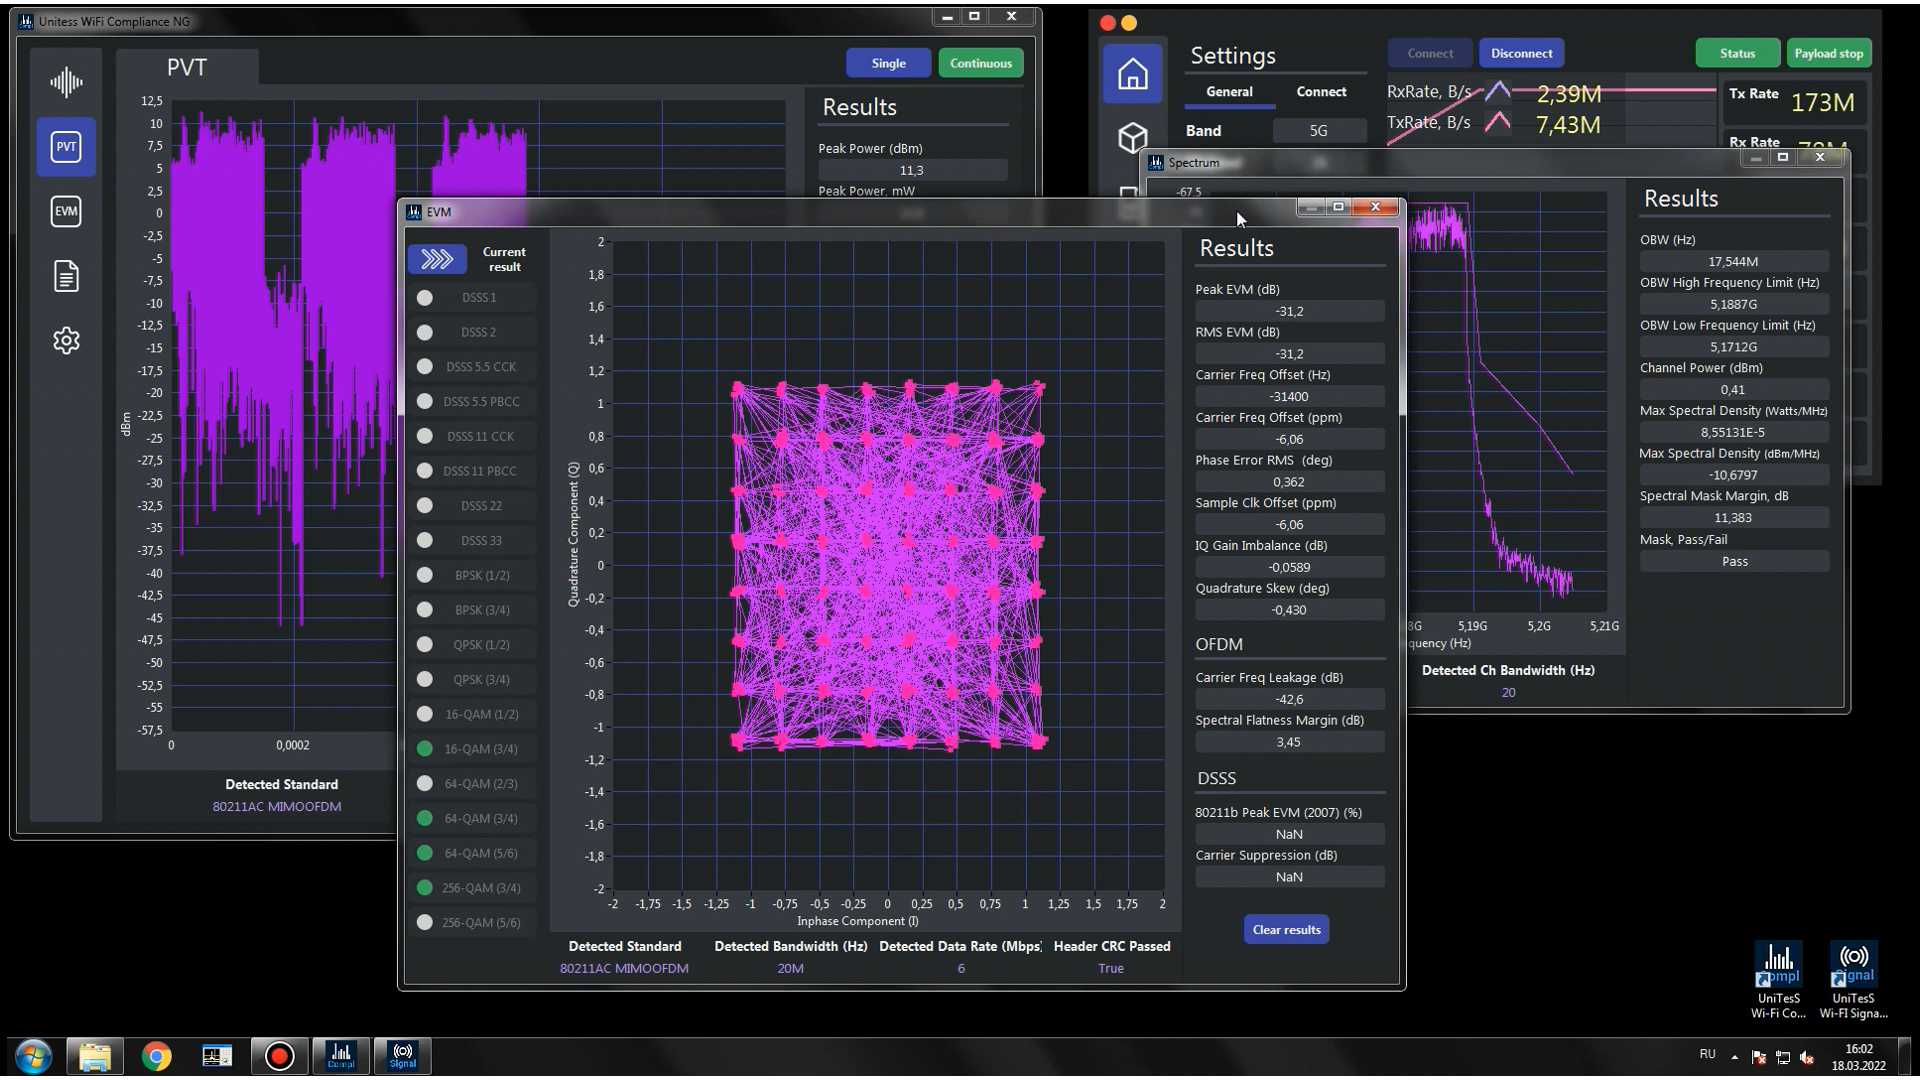Switch to the Connect settings tab
1920x1080 pixels.
tap(1321, 91)
